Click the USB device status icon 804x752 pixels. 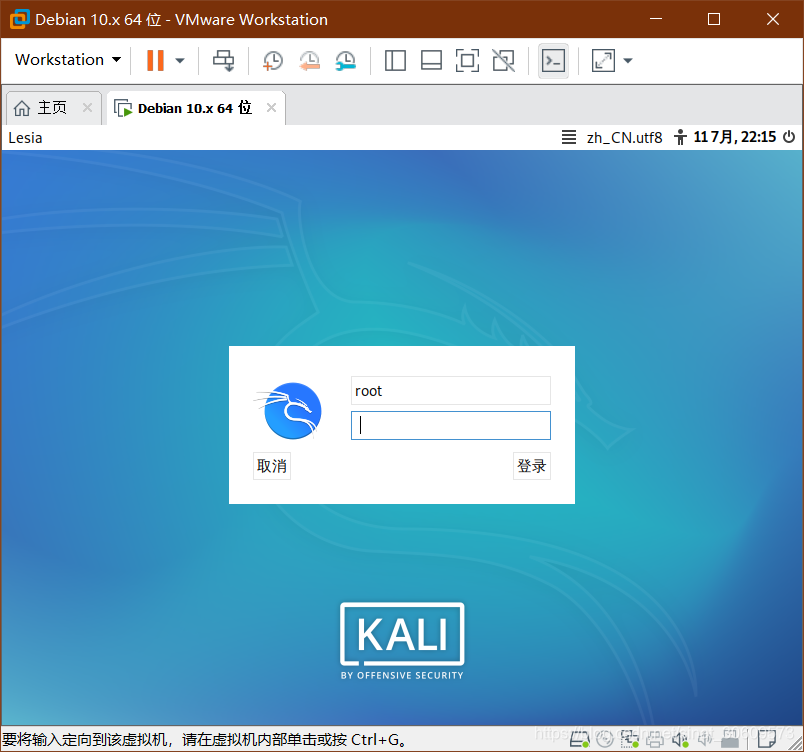click(x=730, y=739)
